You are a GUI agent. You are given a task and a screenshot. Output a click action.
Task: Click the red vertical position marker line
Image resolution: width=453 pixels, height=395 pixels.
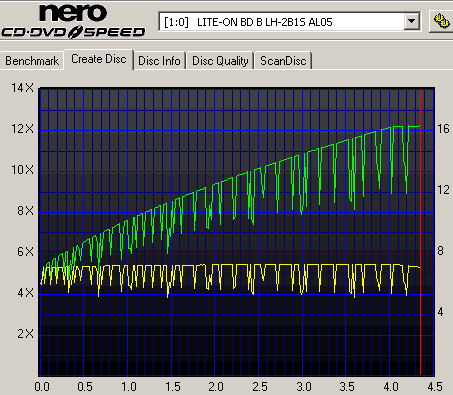click(421, 233)
